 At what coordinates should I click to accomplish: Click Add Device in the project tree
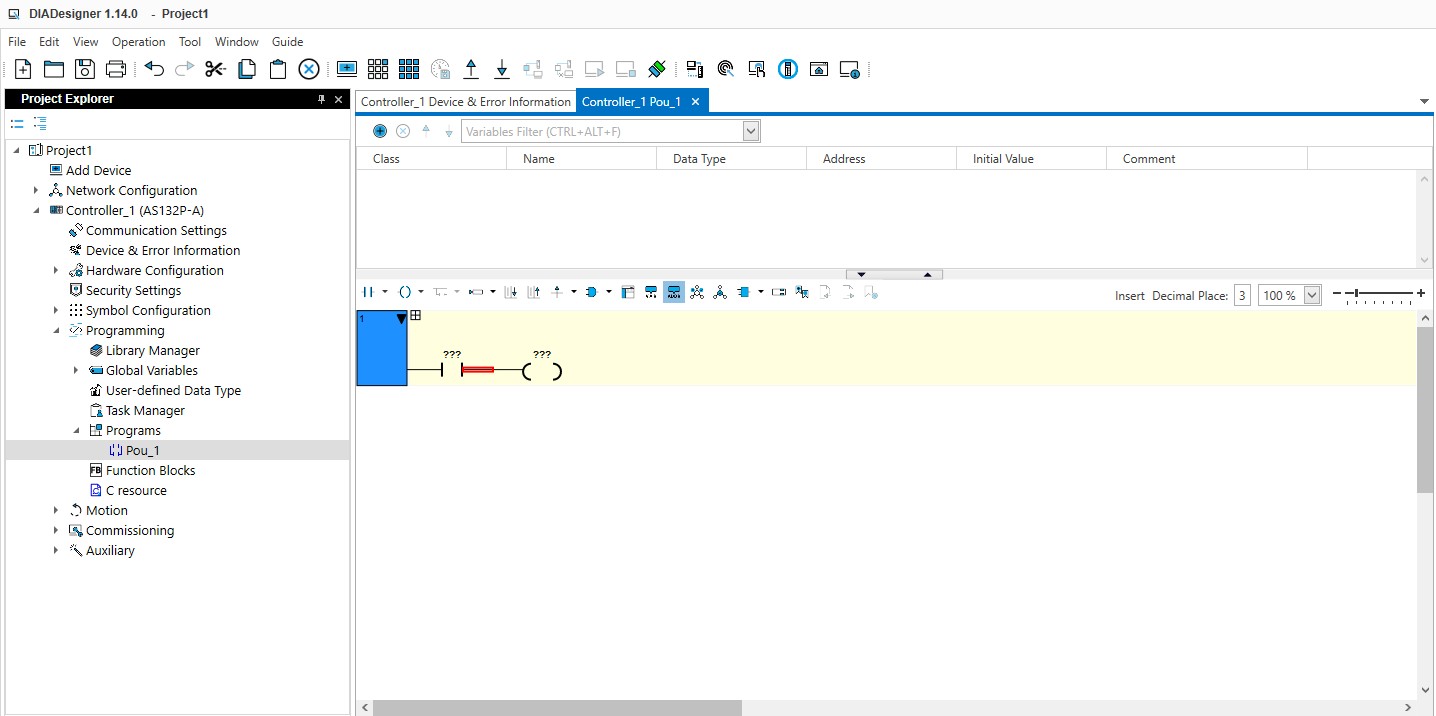click(98, 170)
